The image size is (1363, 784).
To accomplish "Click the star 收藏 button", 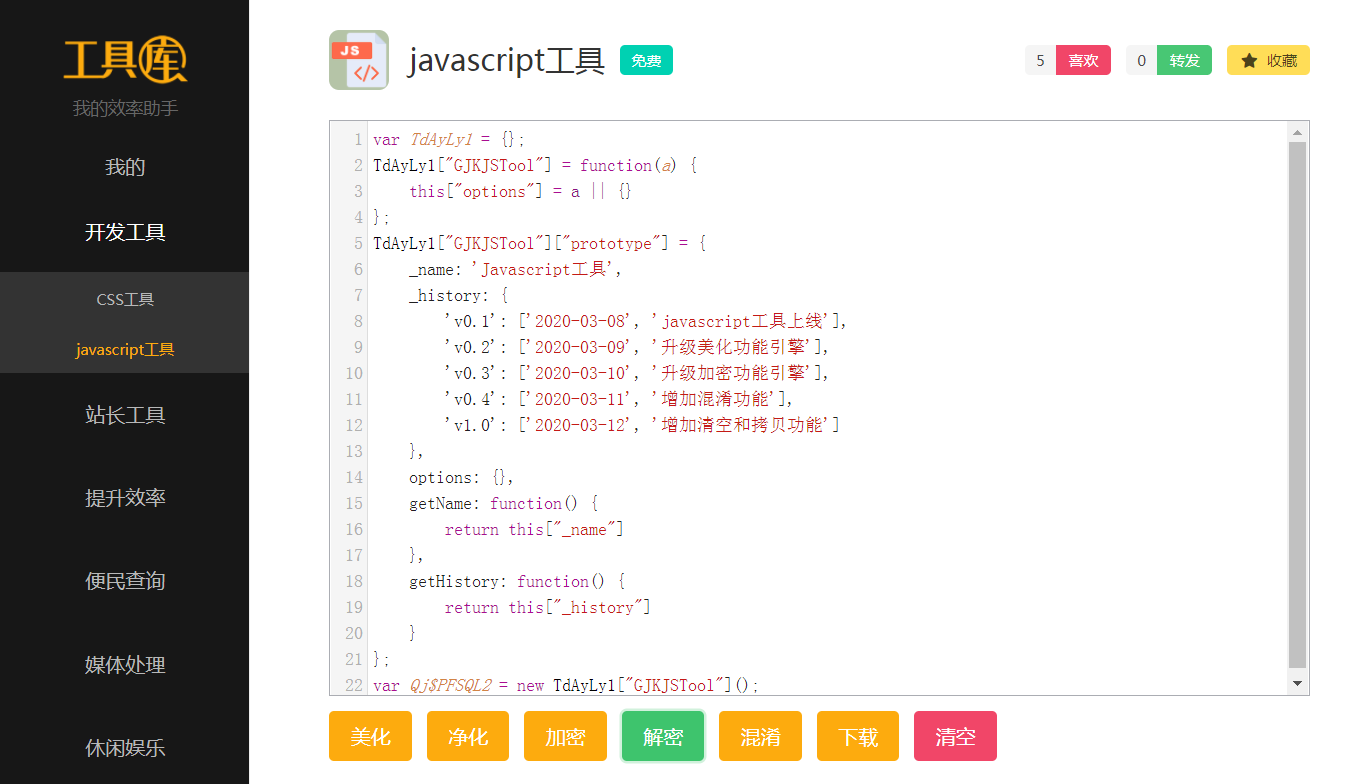I will 1268,60.
